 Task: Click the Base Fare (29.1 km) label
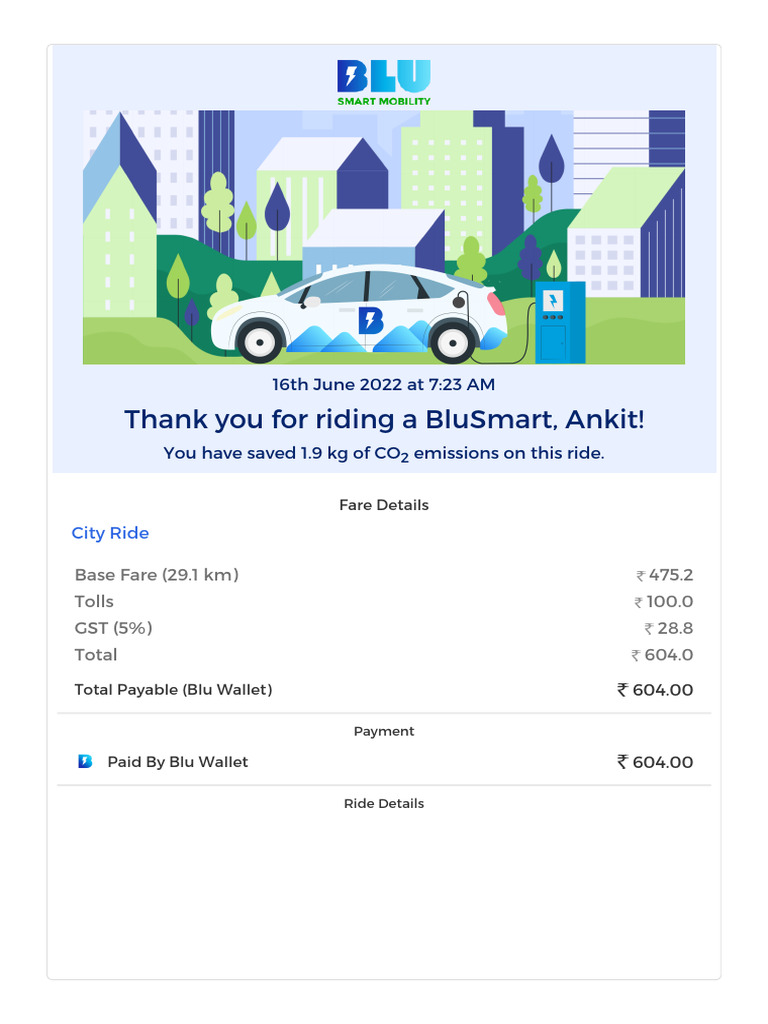click(x=156, y=575)
